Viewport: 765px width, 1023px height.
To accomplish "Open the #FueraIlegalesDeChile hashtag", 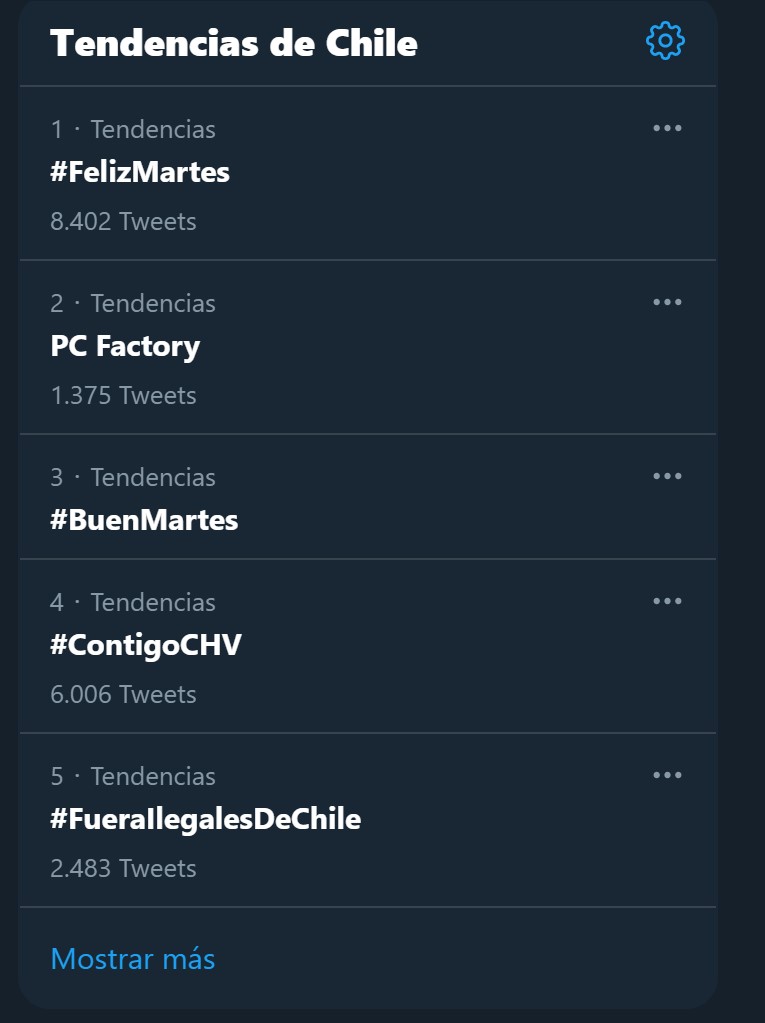I will [205, 819].
